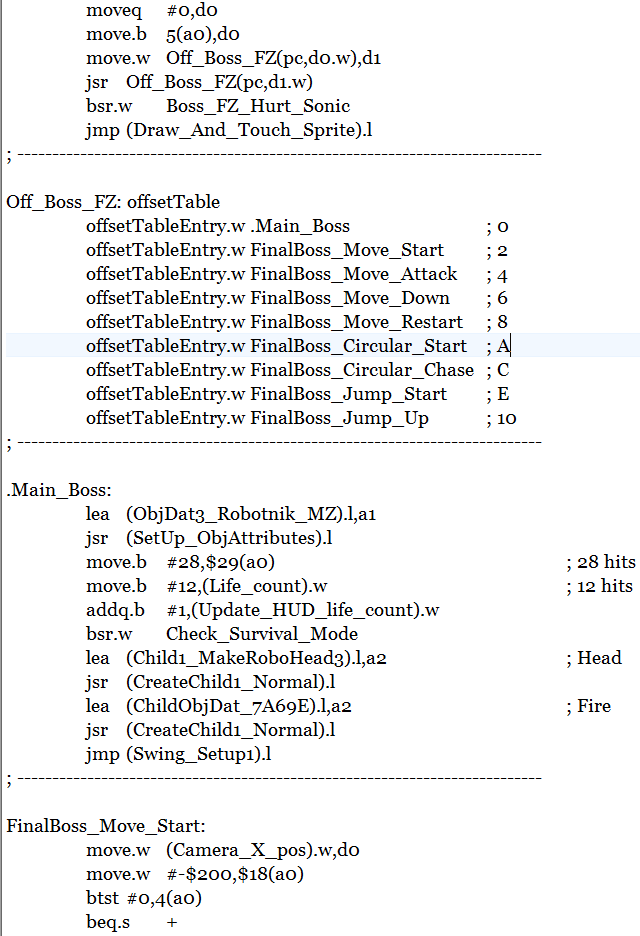Click the FinalBoss_Move_Attack table entry

click(353, 274)
